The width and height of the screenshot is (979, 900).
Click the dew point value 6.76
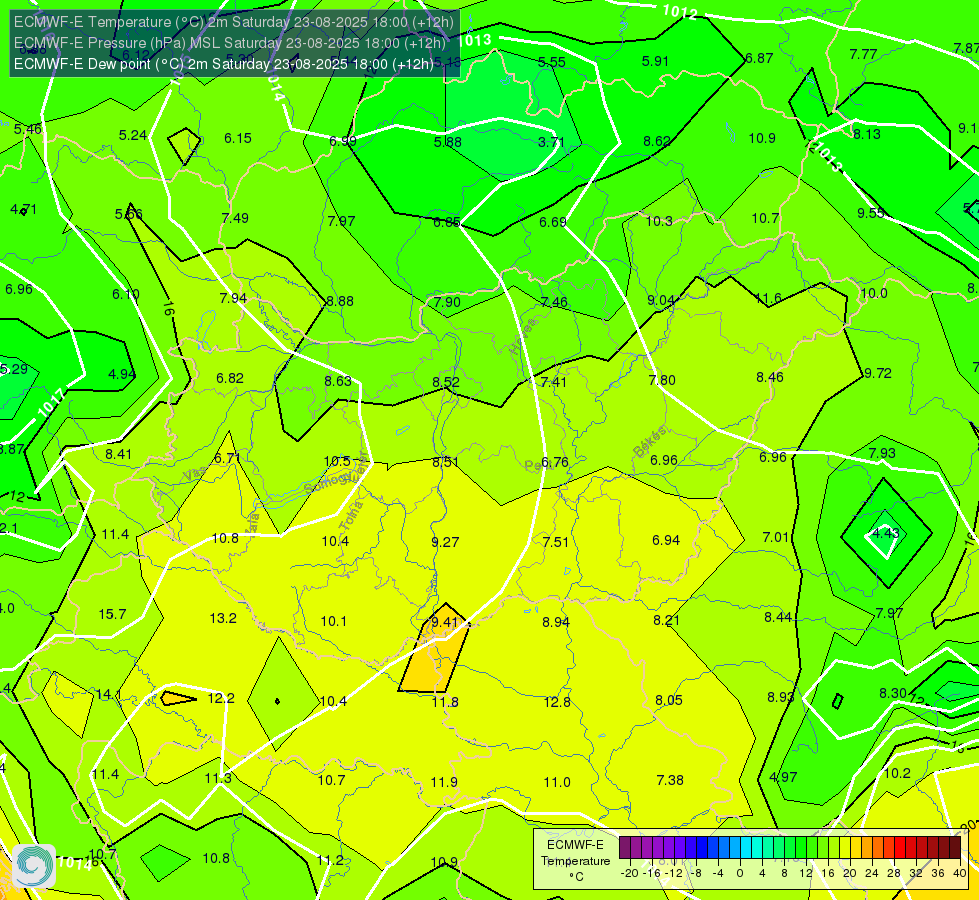[x=554, y=462]
